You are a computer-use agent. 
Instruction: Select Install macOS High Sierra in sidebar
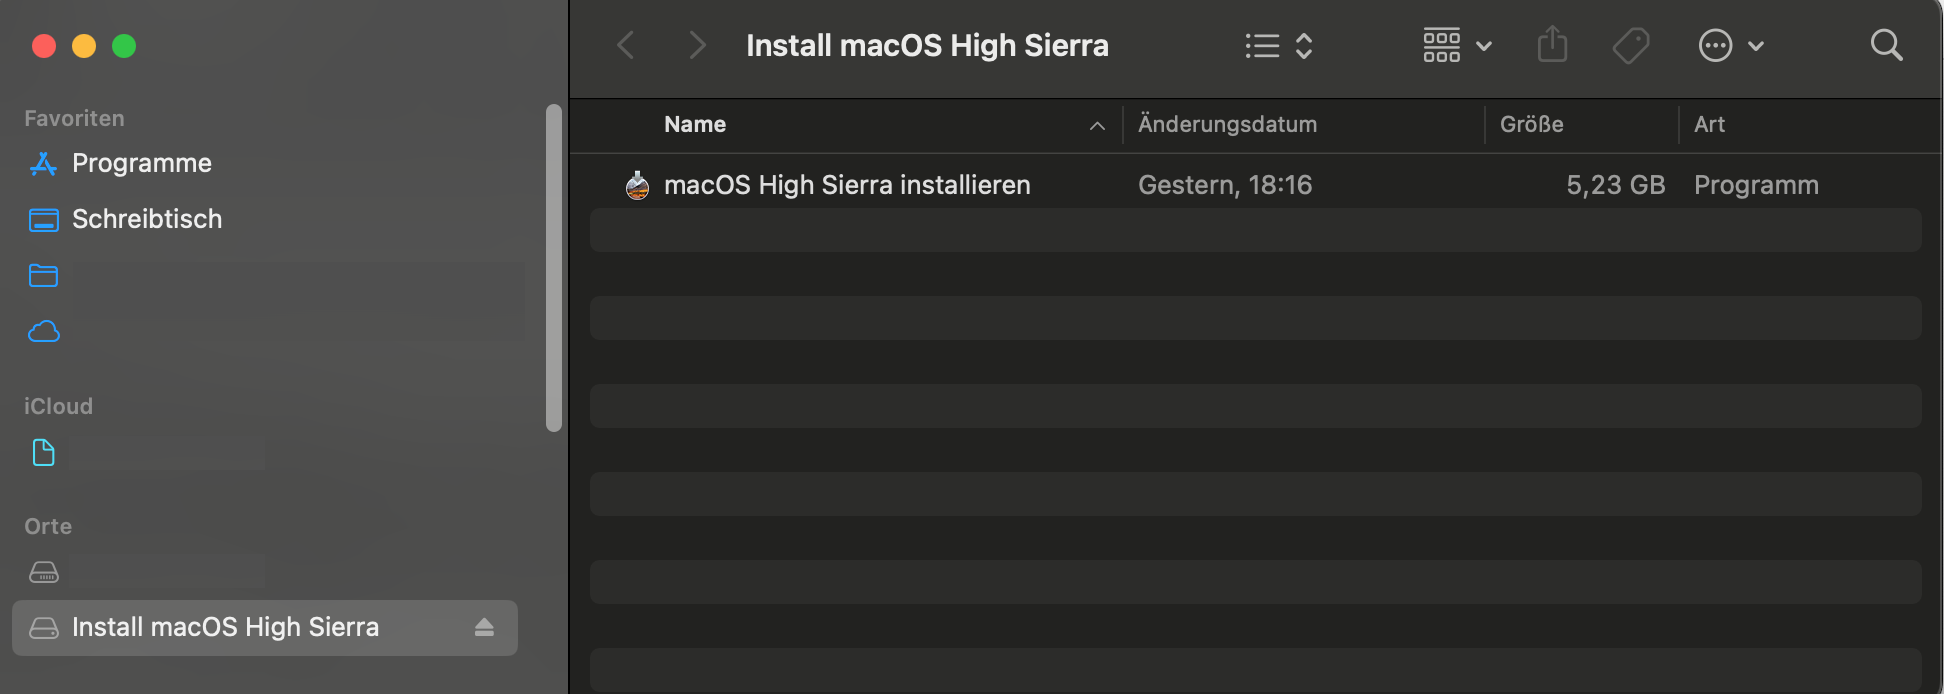click(225, 628)
